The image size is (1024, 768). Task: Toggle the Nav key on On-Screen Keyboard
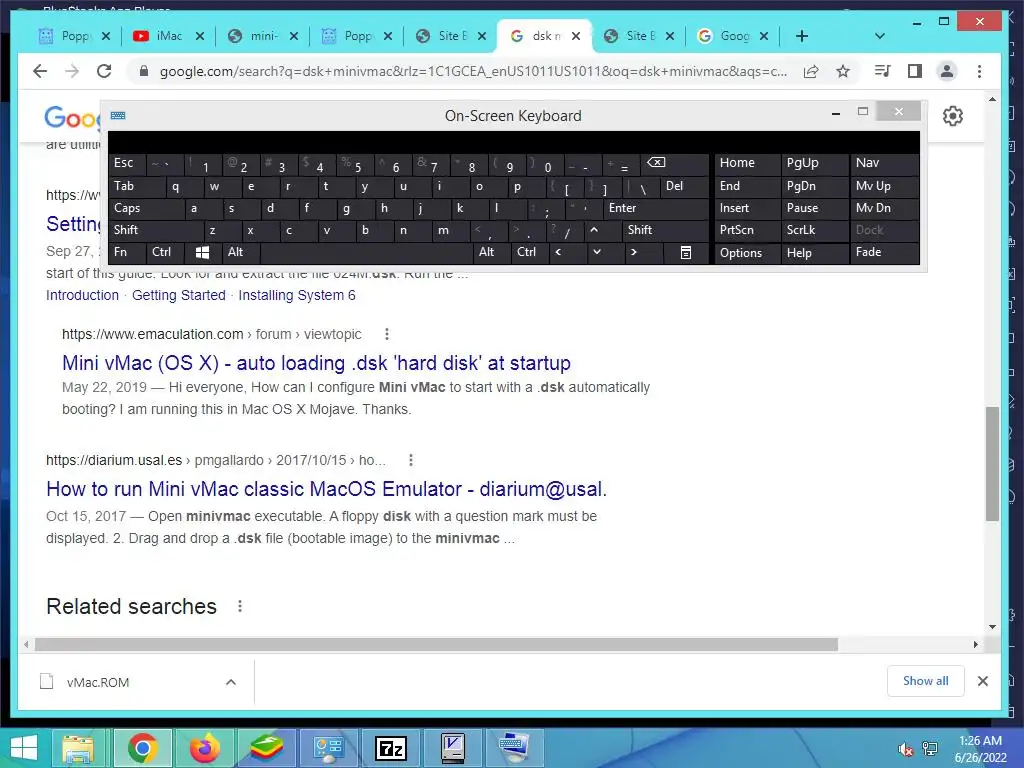(x=884, y=163)
